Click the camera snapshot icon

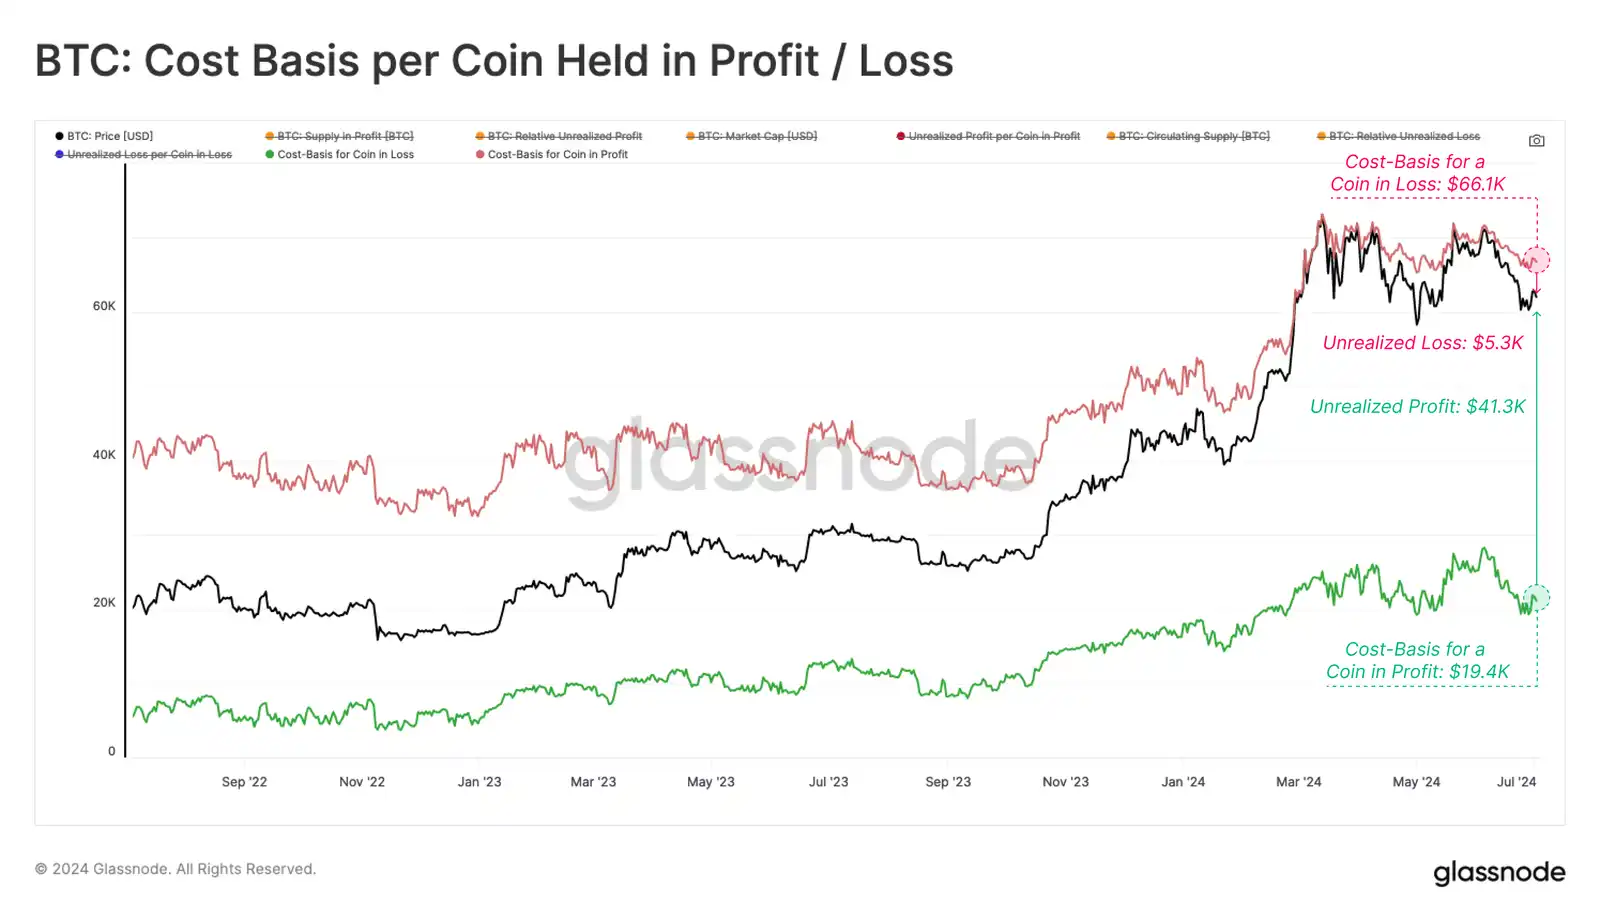click(1536, 141)
